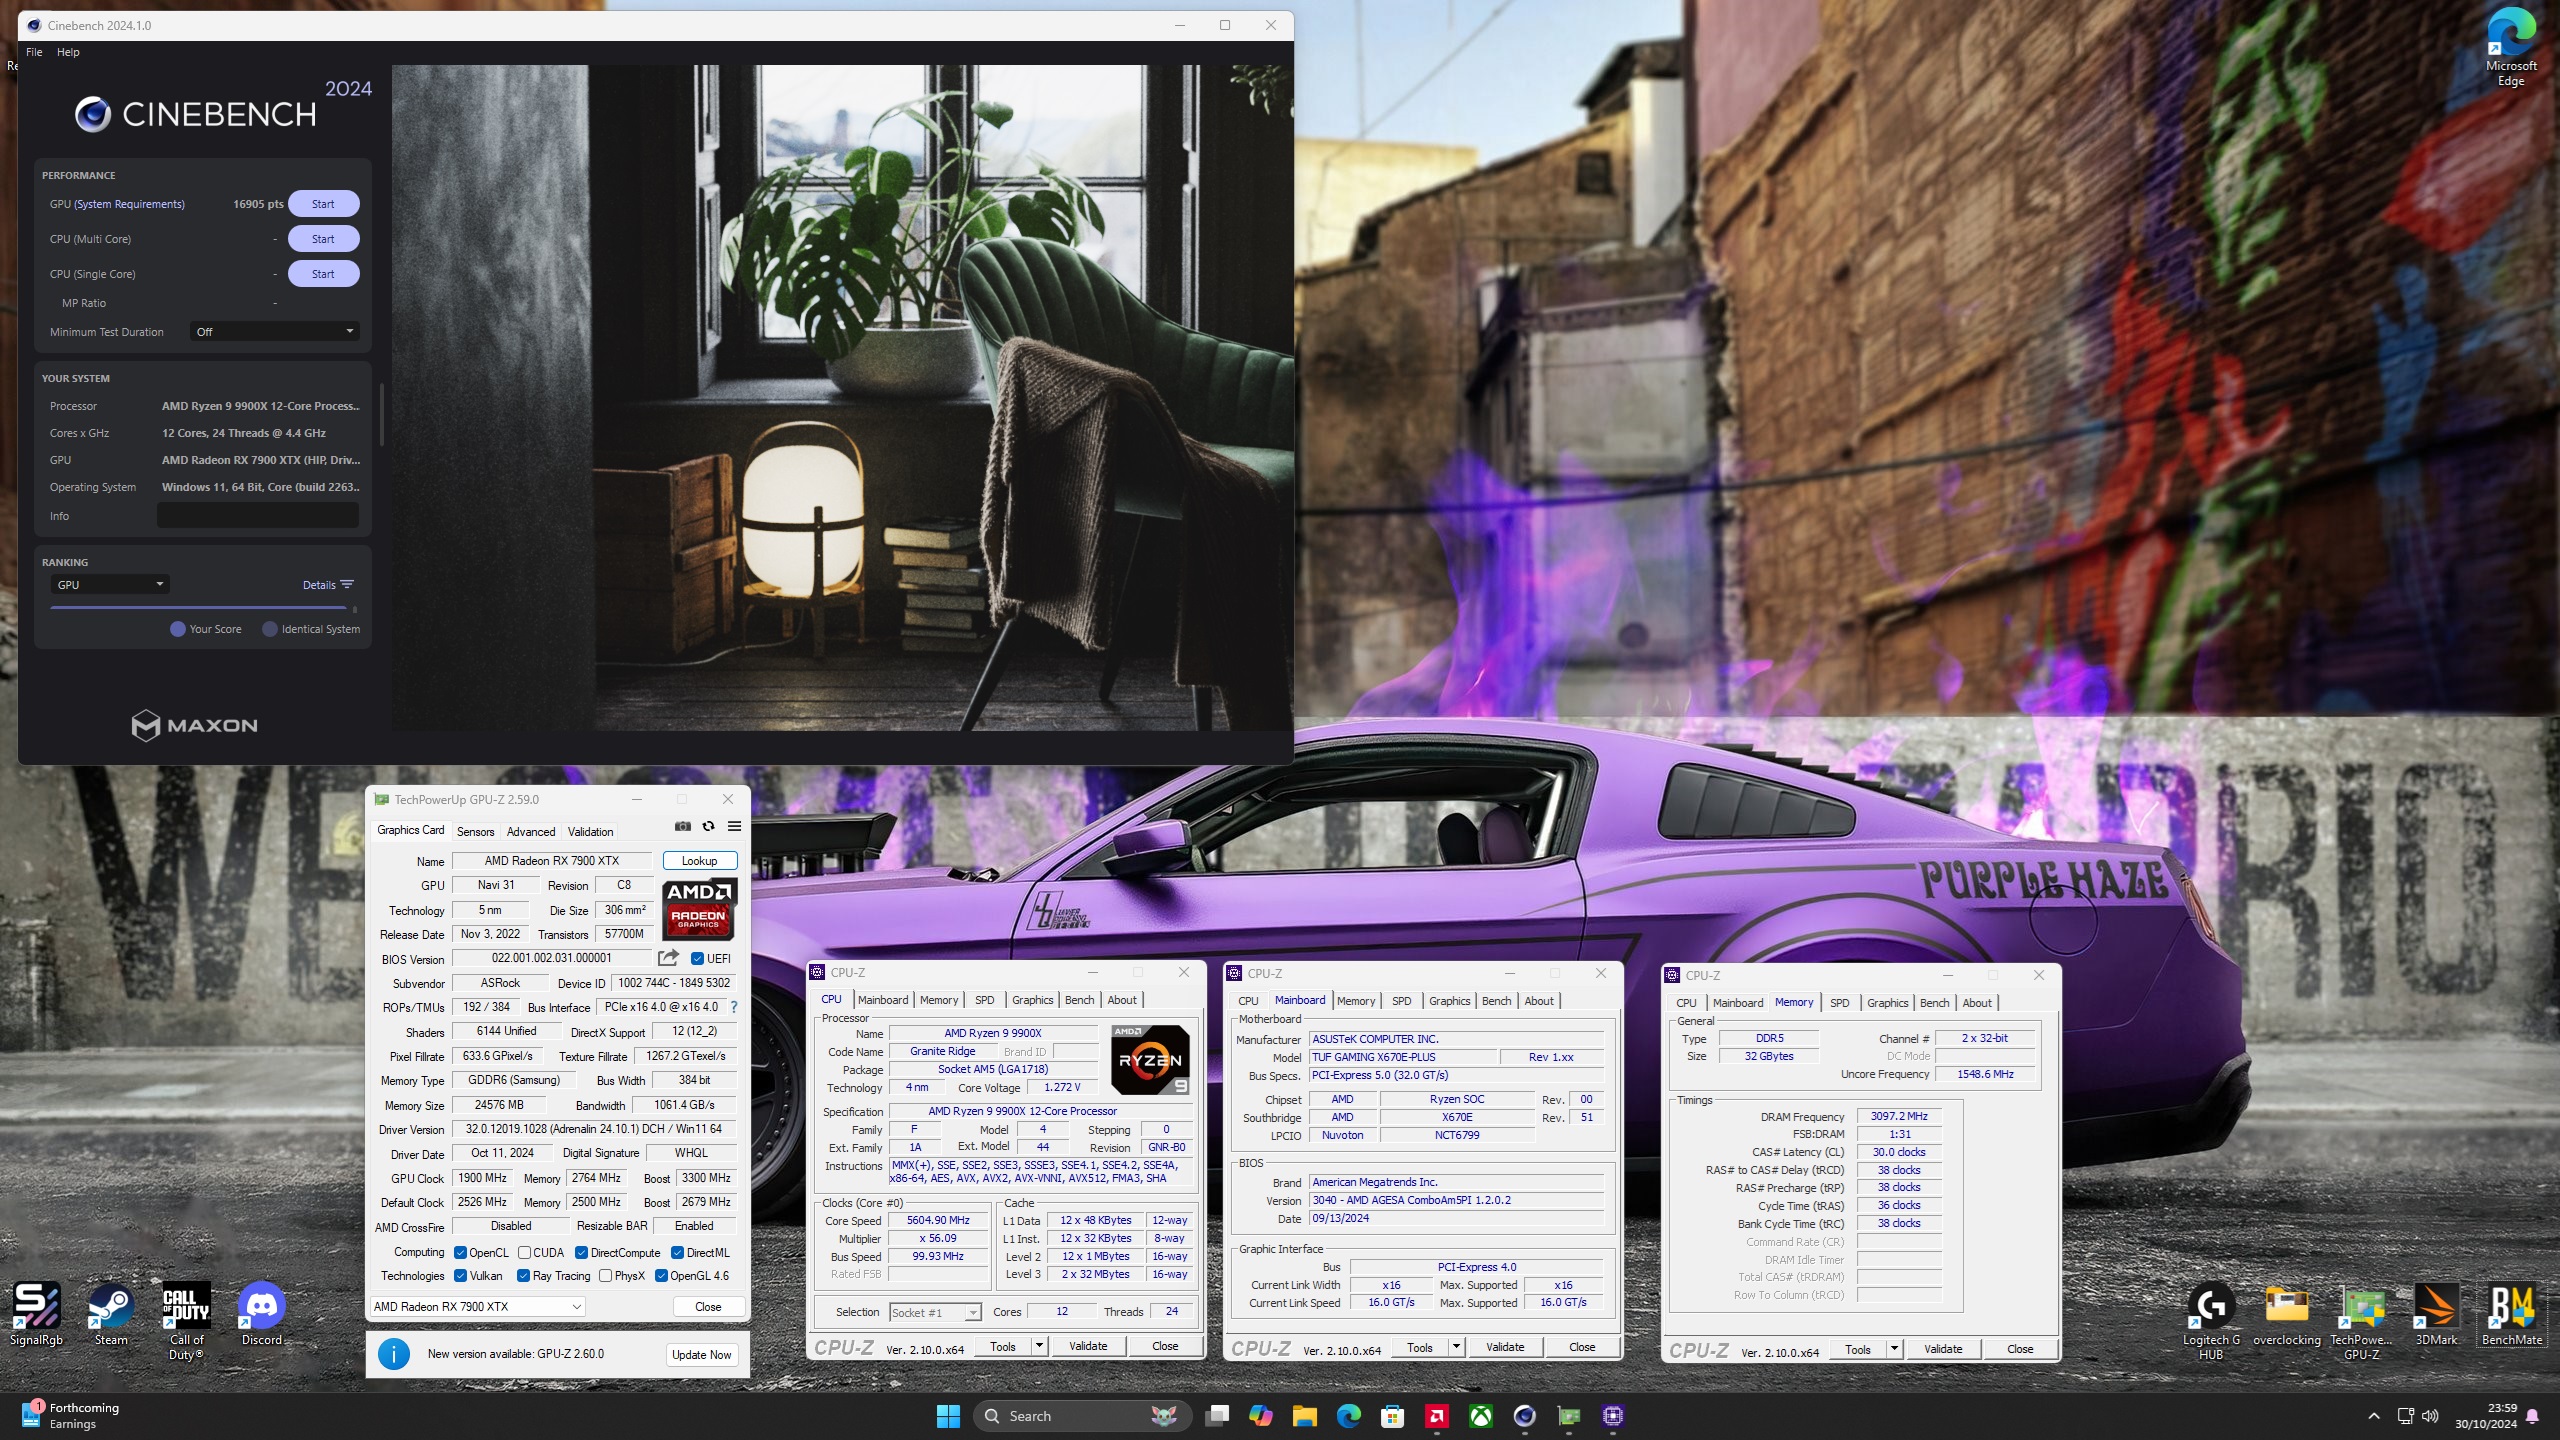The width and height of the screenshot is (2560, 1440).
Task: Open the overclocking folder on desktop
Action: pyautogui.click(x=2286, y=1314)
